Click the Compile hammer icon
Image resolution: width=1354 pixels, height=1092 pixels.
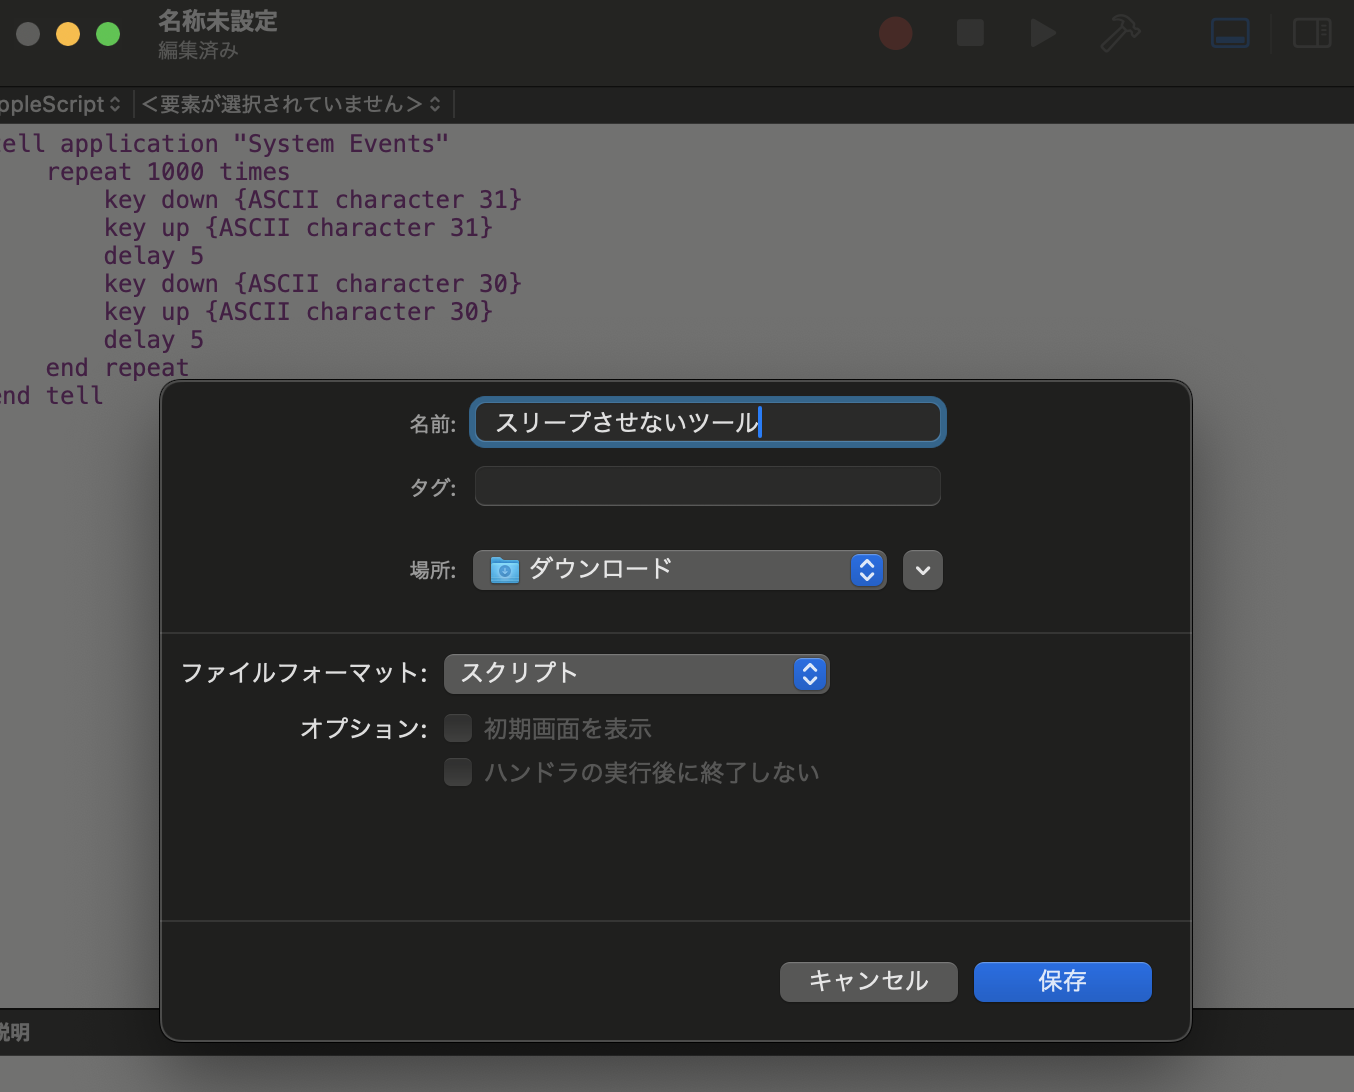coord(1120,33)
